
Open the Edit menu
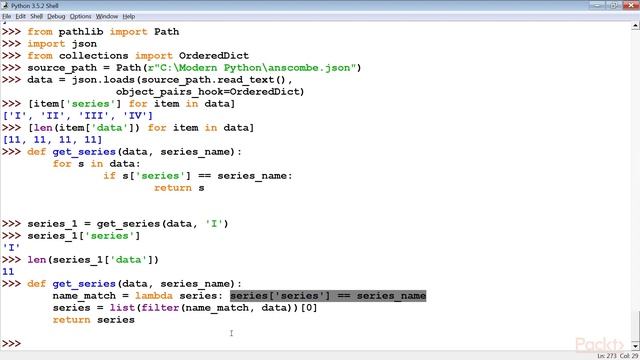click(x=20, y=16)
